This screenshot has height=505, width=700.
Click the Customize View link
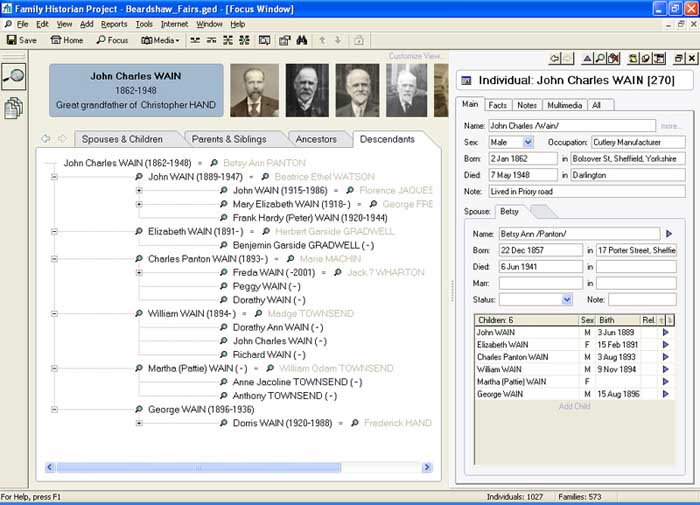(416, 57)
